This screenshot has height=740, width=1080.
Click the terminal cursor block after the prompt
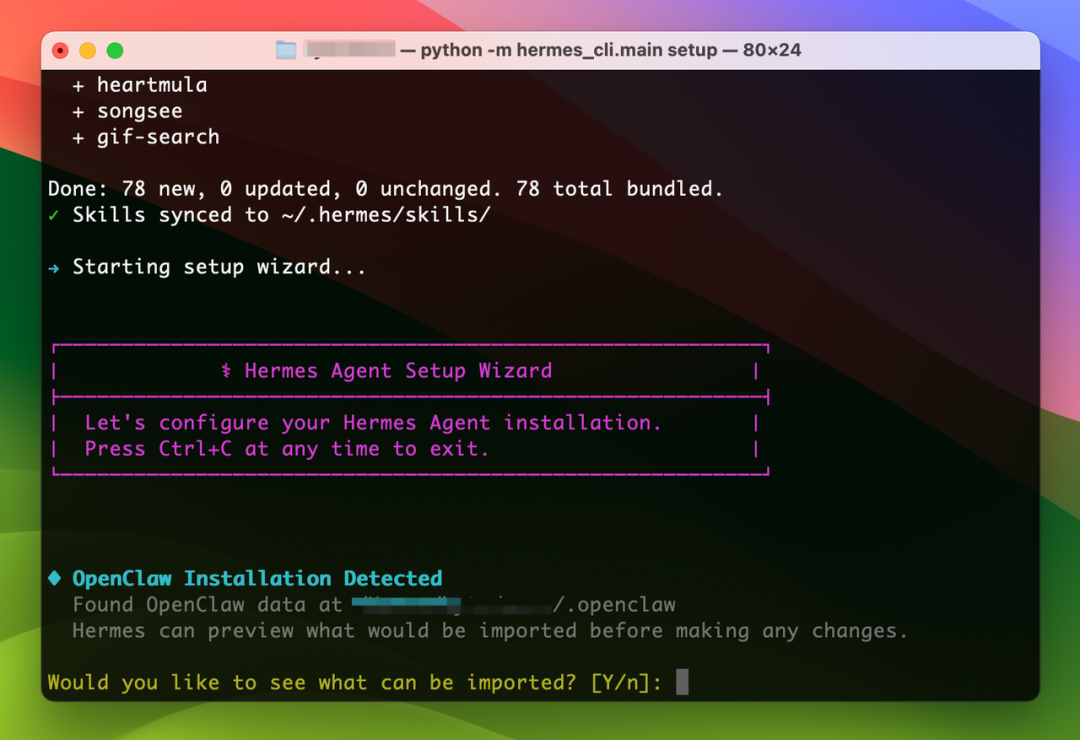[x=682, y=682]
